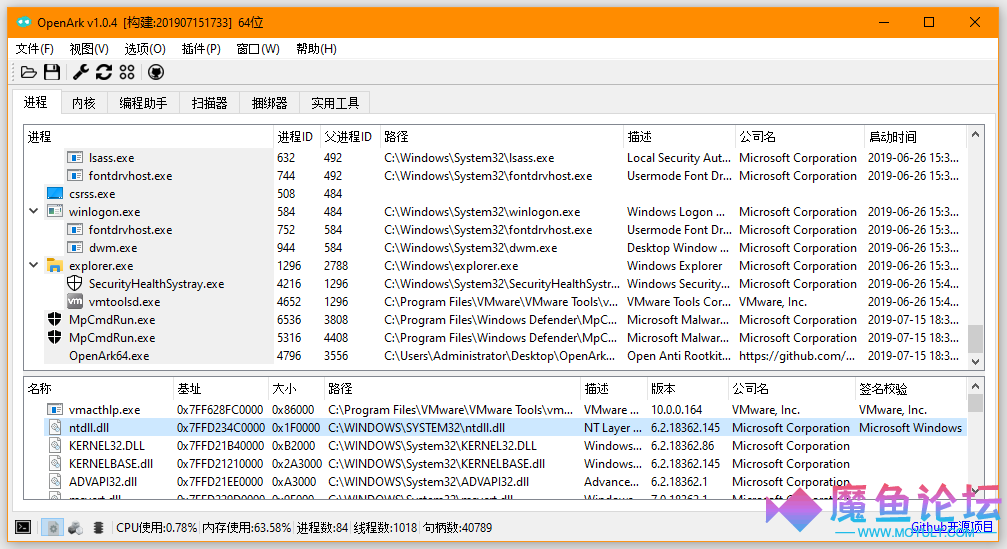Image resolution: width=1007 pixels, height=549 pixels.
Task: Switch to the 实用工具 tab
Action: (x=335, y=103)
